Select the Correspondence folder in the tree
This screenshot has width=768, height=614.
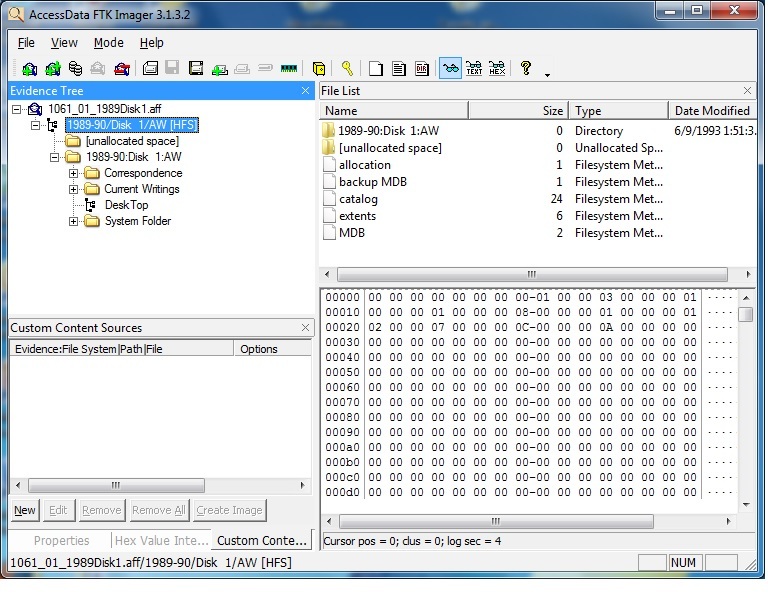point(143,173)
